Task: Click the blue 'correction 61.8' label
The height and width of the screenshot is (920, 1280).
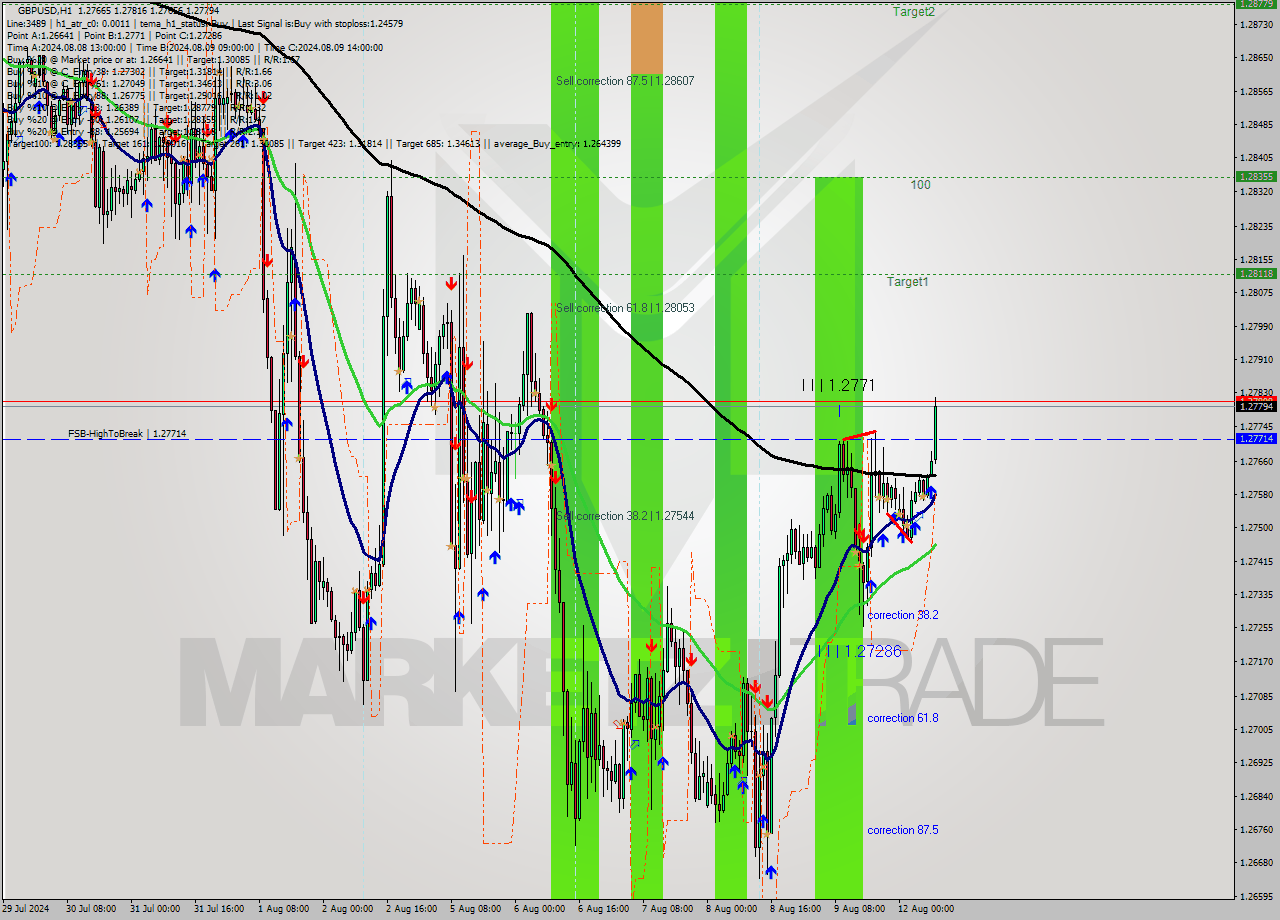Action: [903, 718]
